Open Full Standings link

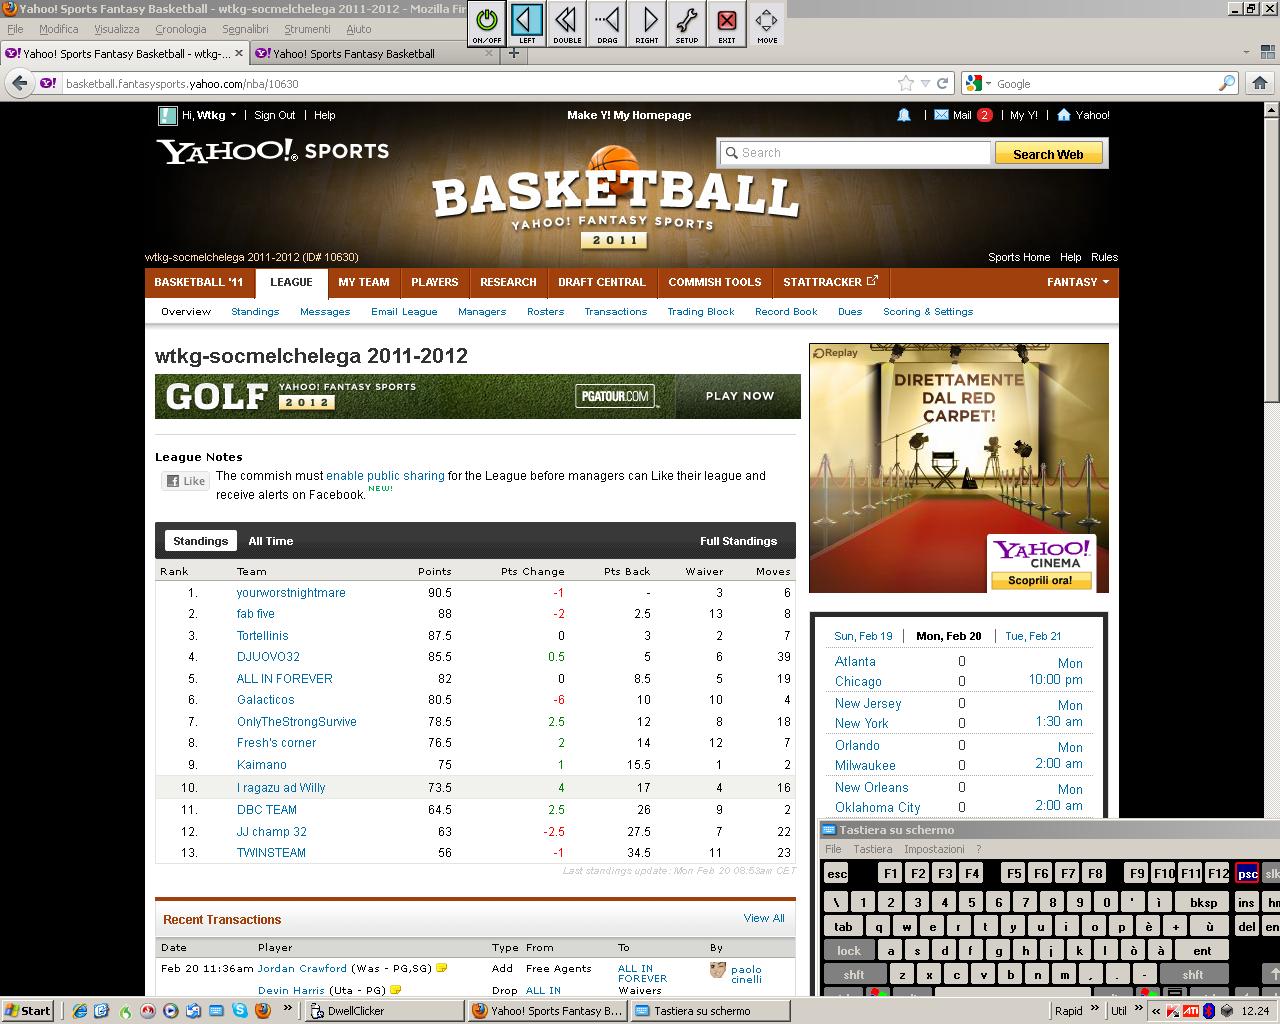(x=738, y=541)
